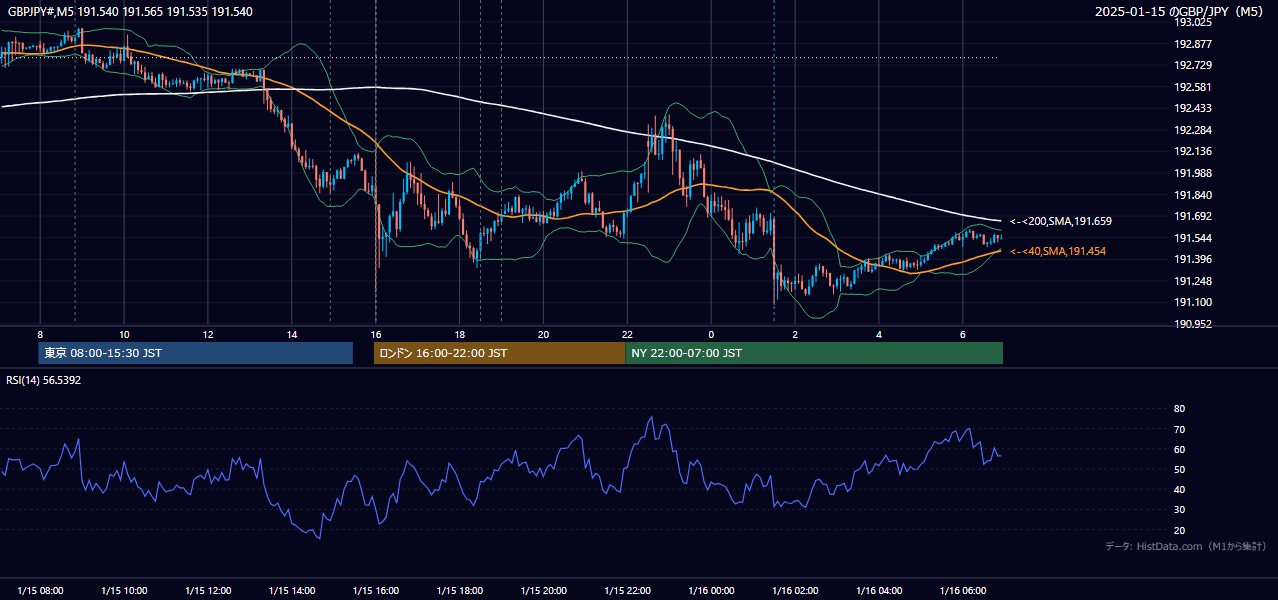
Task: Click hour tick 10 below the price chart
Action: coord(124,334)
